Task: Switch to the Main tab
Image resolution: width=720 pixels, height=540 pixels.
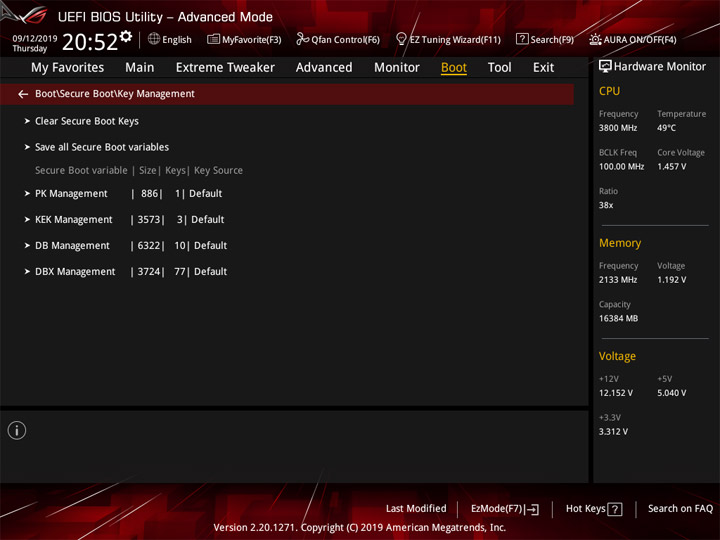Action: coord(140,68)
